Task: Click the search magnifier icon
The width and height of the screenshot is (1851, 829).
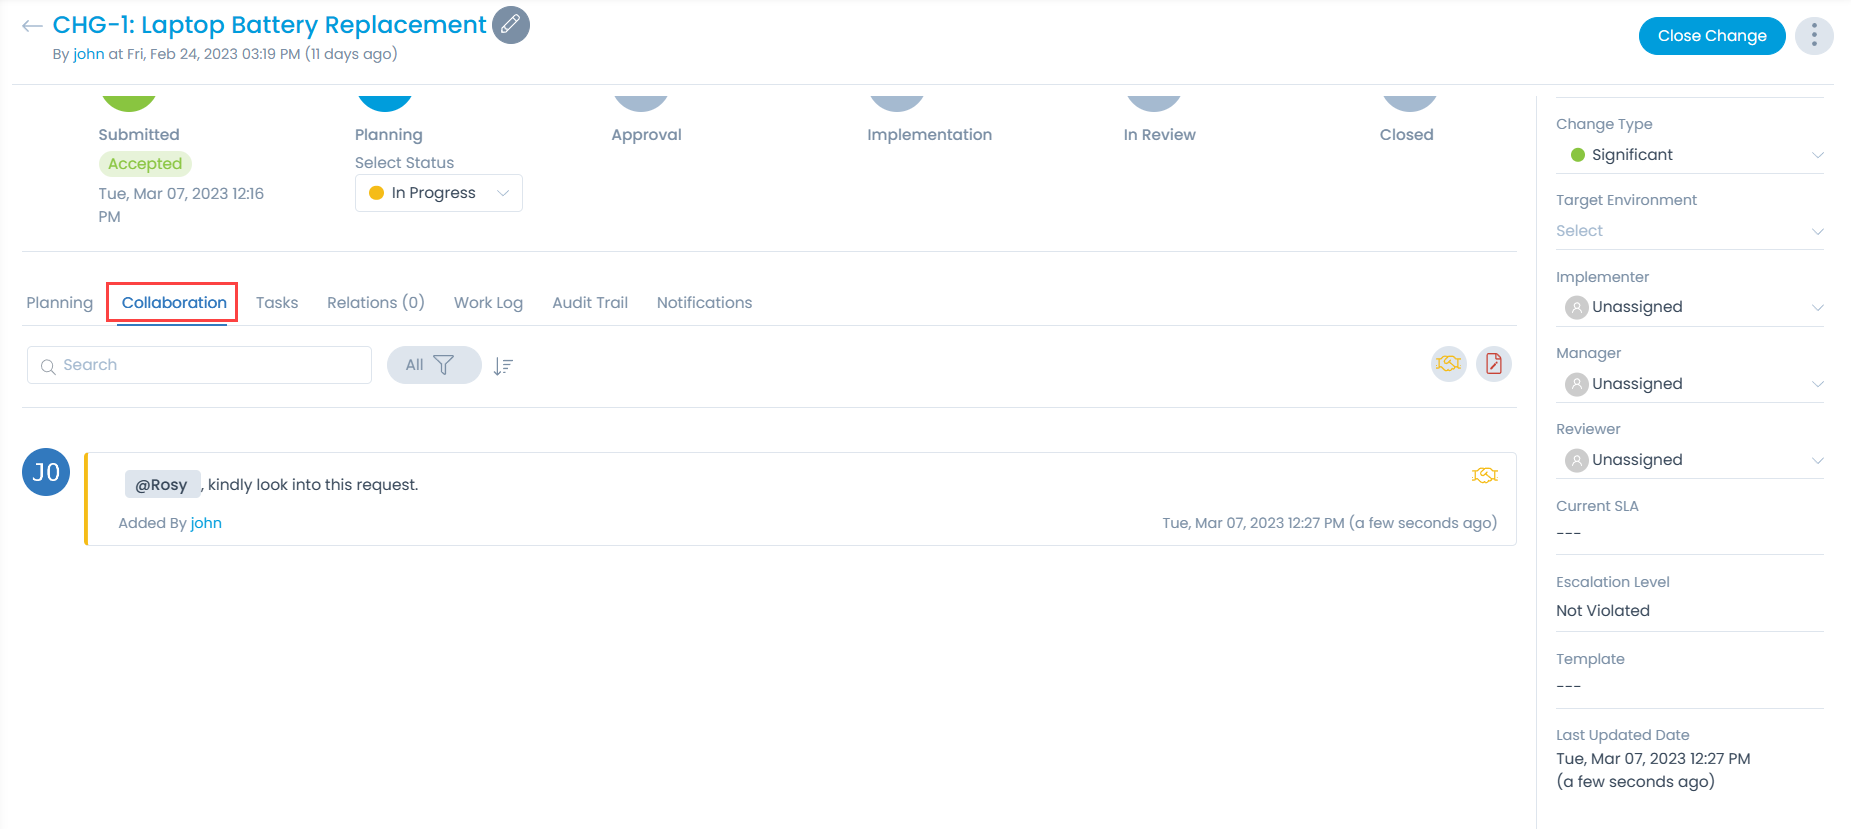Action: pyautogui.click(x=48, y=367)
